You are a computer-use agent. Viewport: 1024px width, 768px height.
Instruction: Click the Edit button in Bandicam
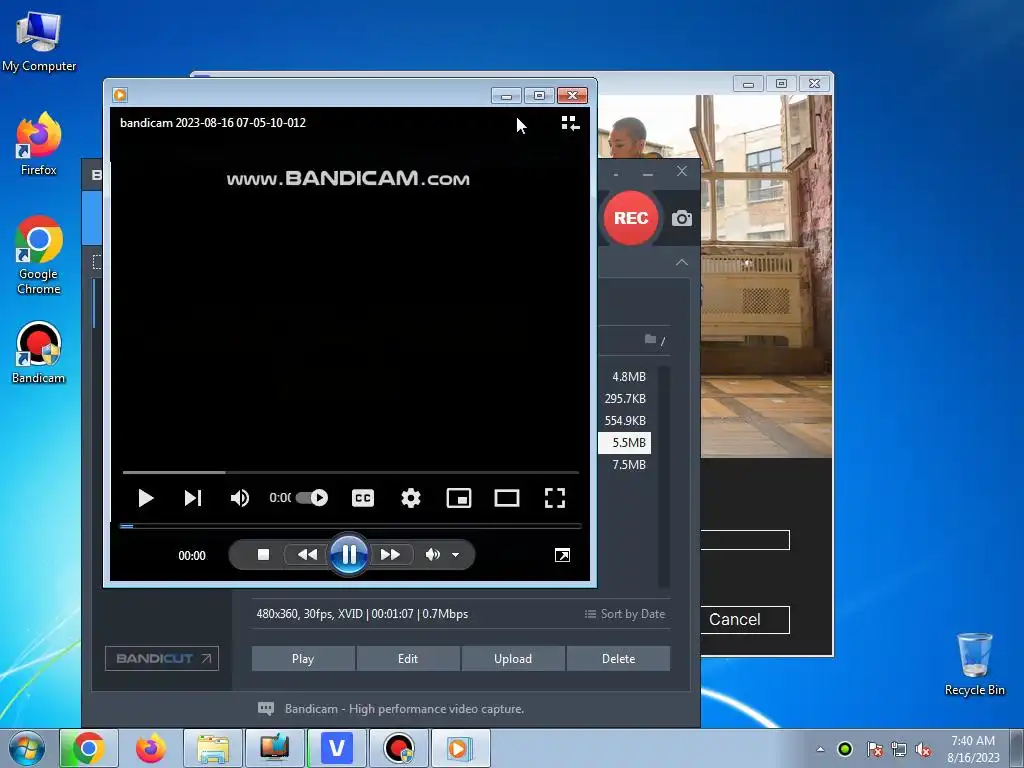tap(408, 659)
